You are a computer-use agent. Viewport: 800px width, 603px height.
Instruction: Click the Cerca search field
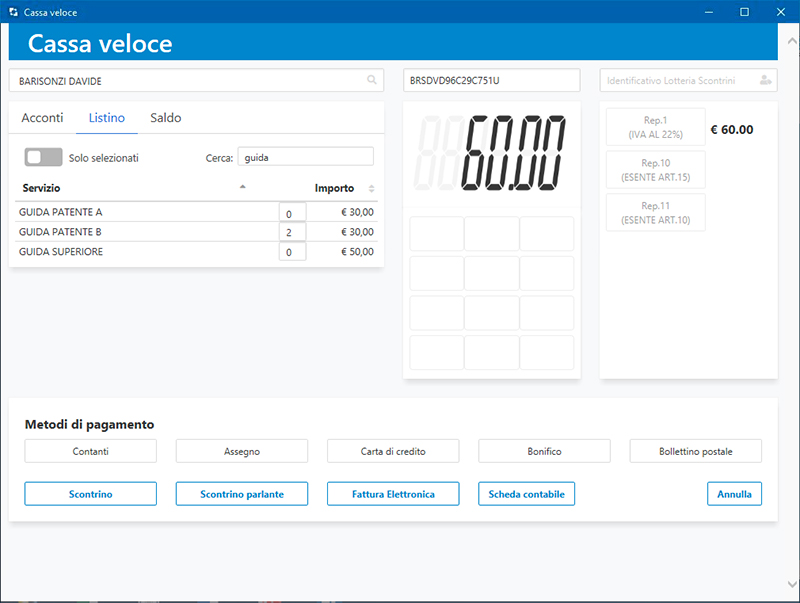tap(305, 157)
